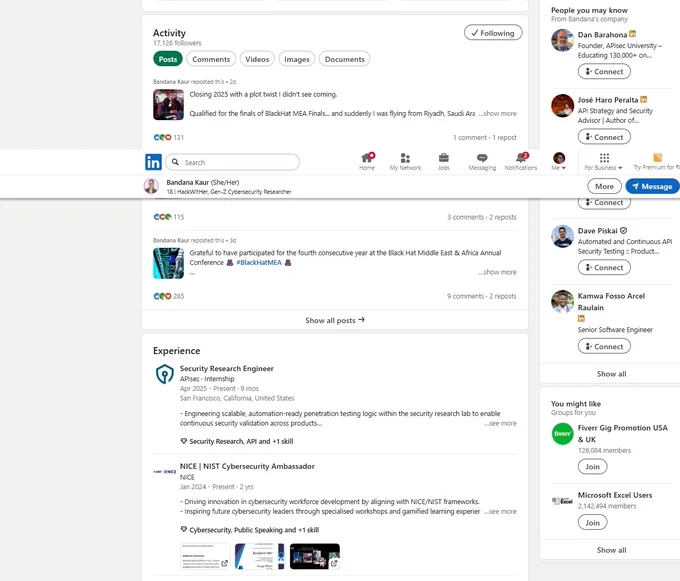The height and width of the screenshot is (581, 680).
Task: Open '9 comments · 2 reposts' link
Action: (482, 296)
